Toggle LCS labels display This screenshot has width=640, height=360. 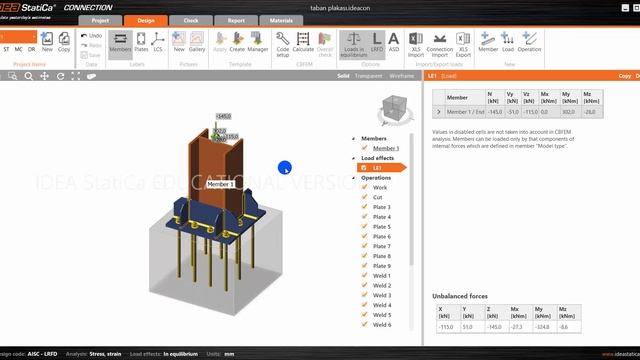158,42
